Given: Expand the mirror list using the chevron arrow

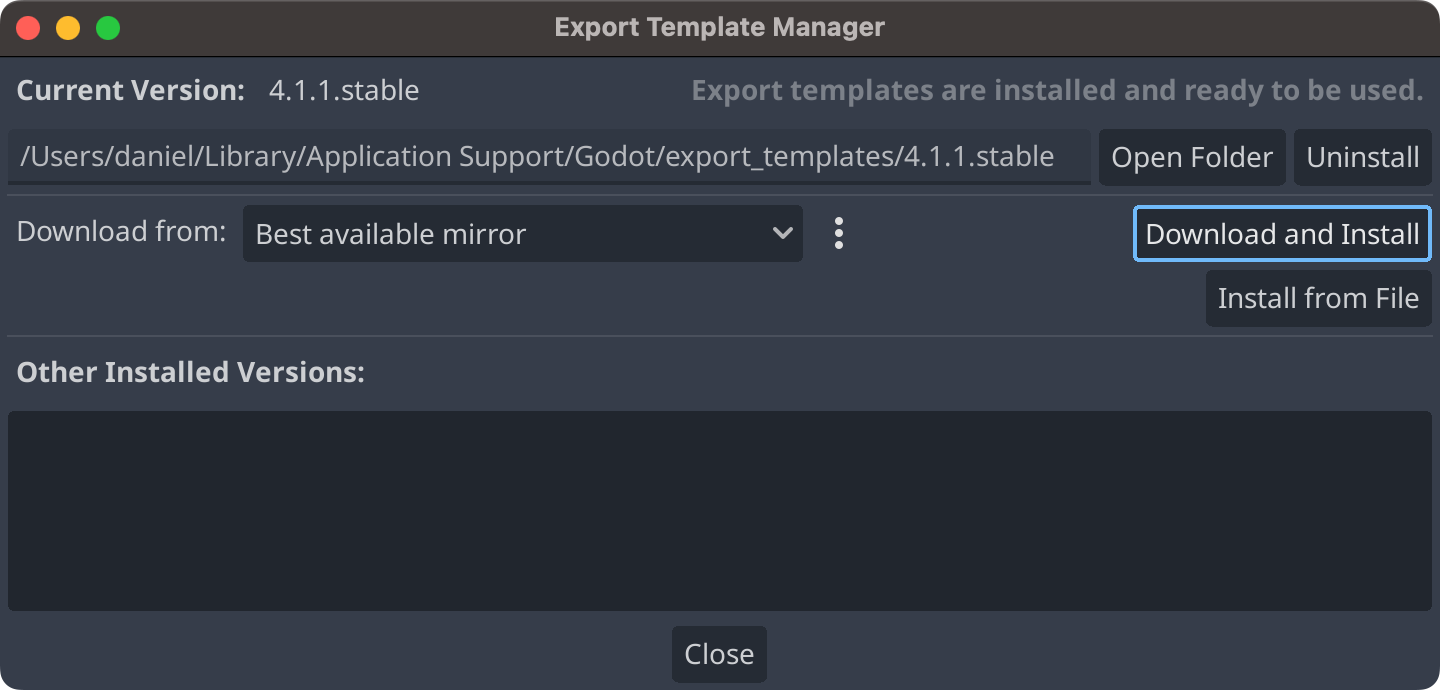Looking at the screenshot, I should 782,233.
